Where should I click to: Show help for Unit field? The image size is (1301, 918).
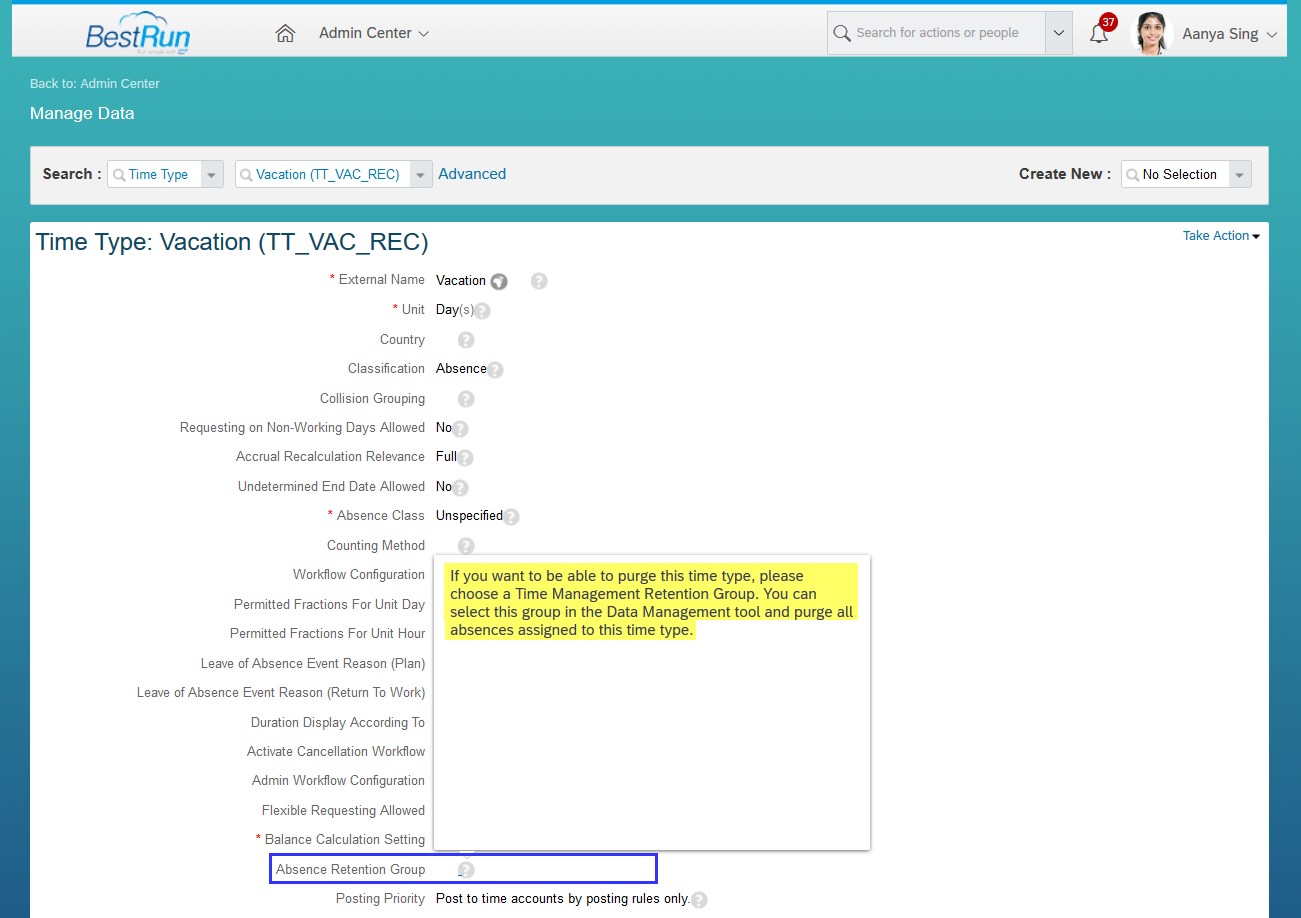[482, 311]
